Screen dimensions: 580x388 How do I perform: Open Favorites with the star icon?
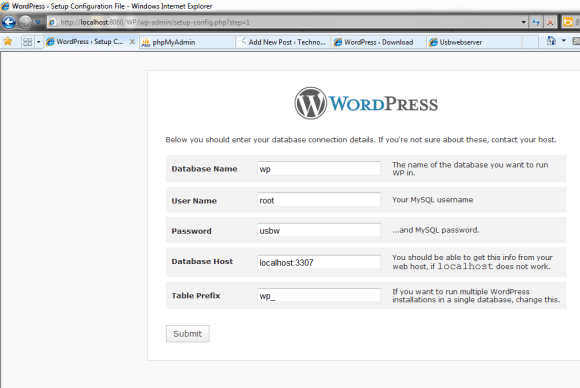tap(8, 41)
